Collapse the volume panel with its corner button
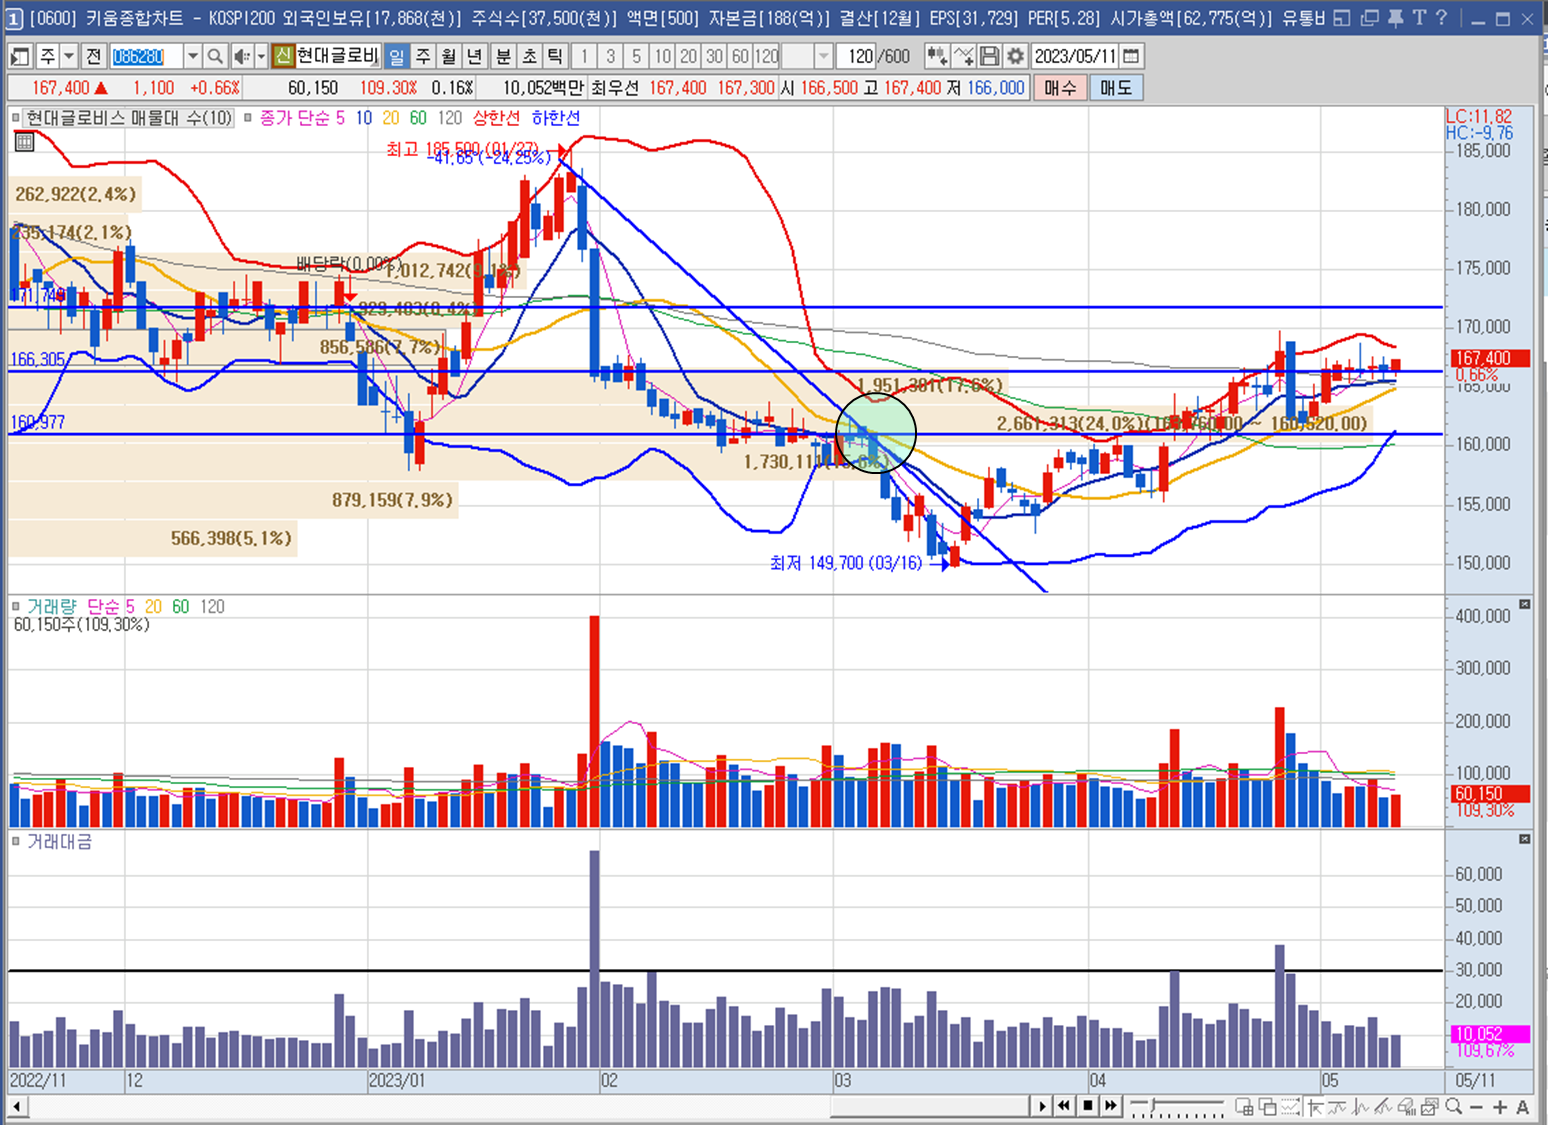Screen dimensions: 1548x1125 [x=1525, y=605]
